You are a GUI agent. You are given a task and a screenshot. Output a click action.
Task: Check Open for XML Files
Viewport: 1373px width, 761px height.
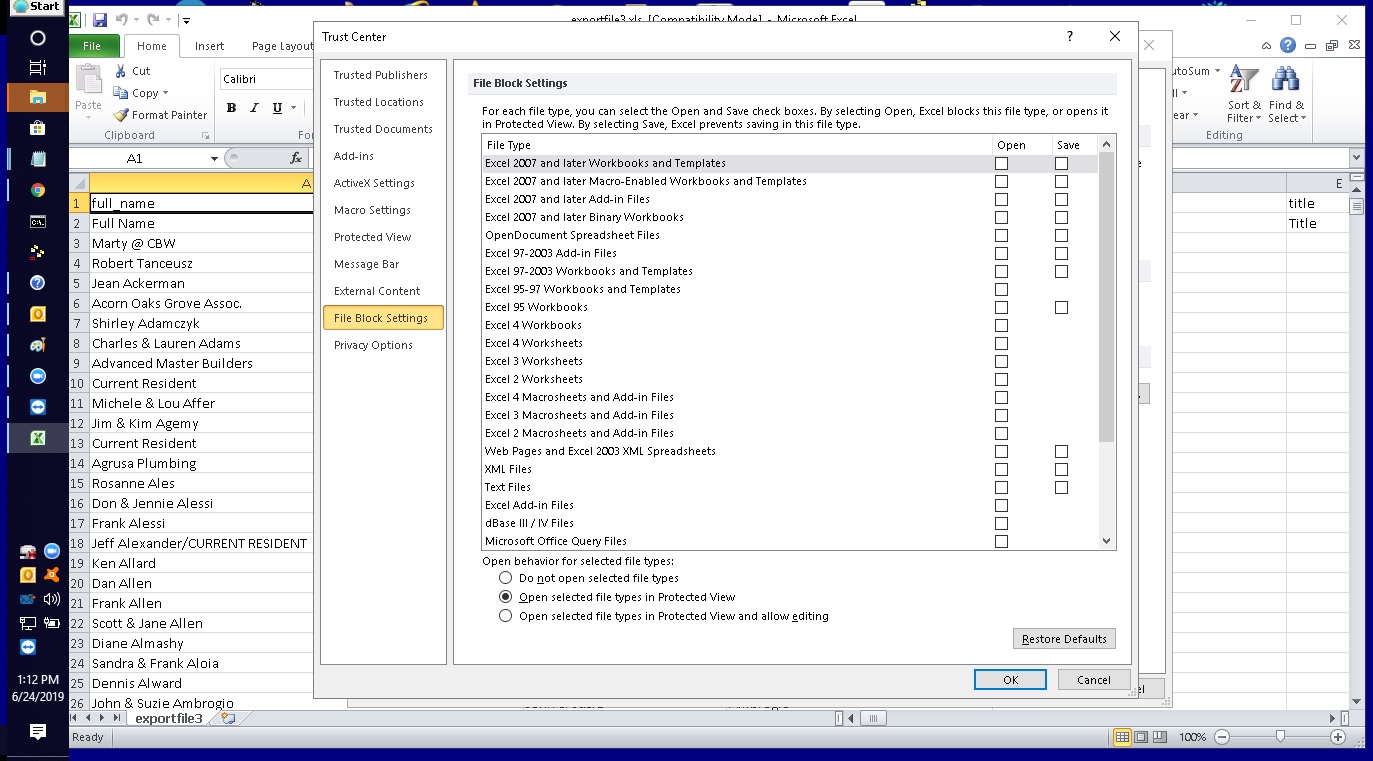click(1001, 469)
